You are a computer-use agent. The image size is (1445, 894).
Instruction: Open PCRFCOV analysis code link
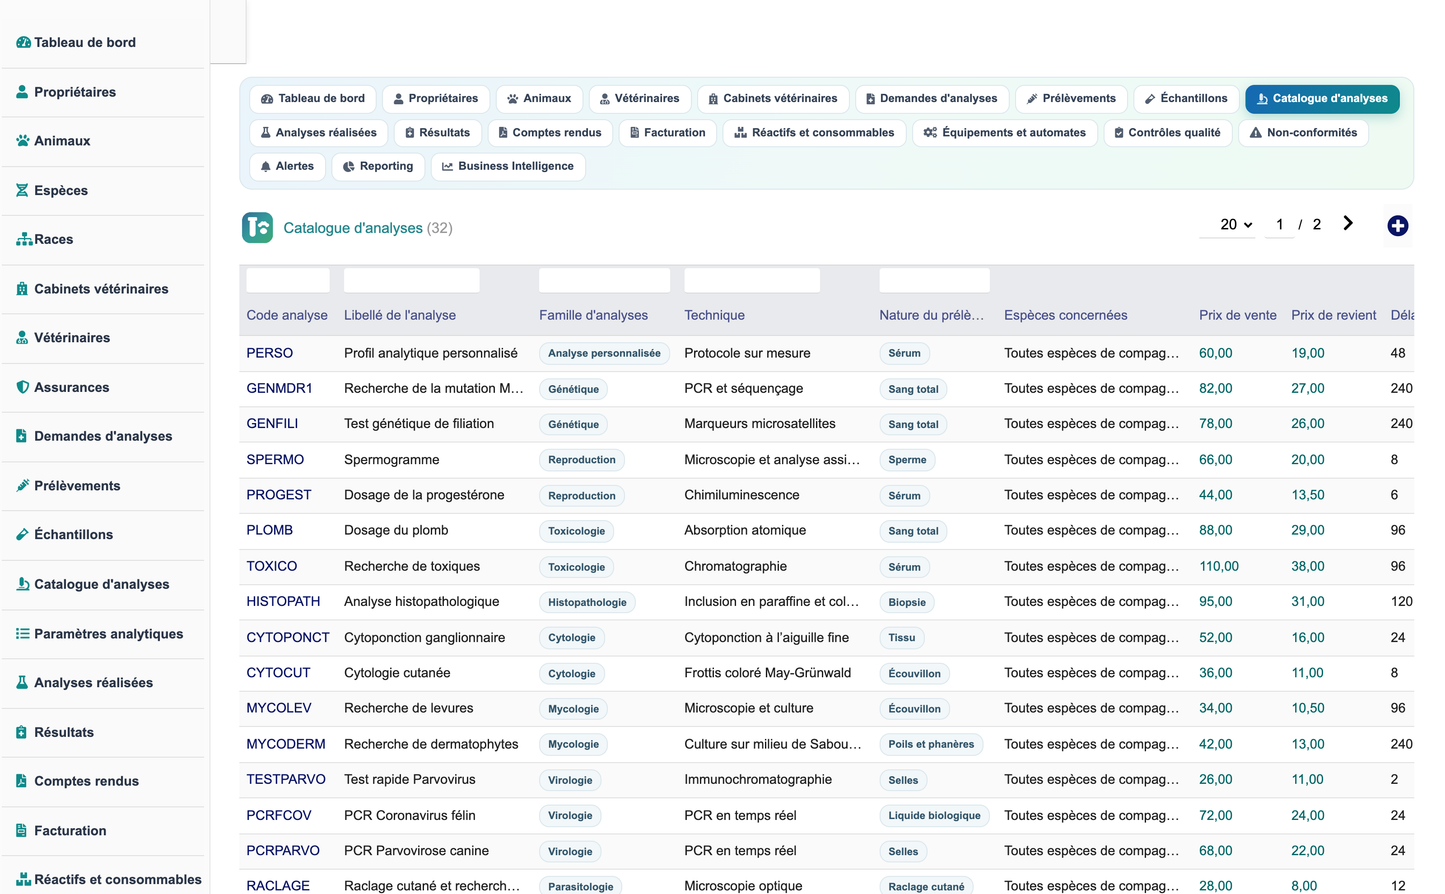(x=279, y=815)
